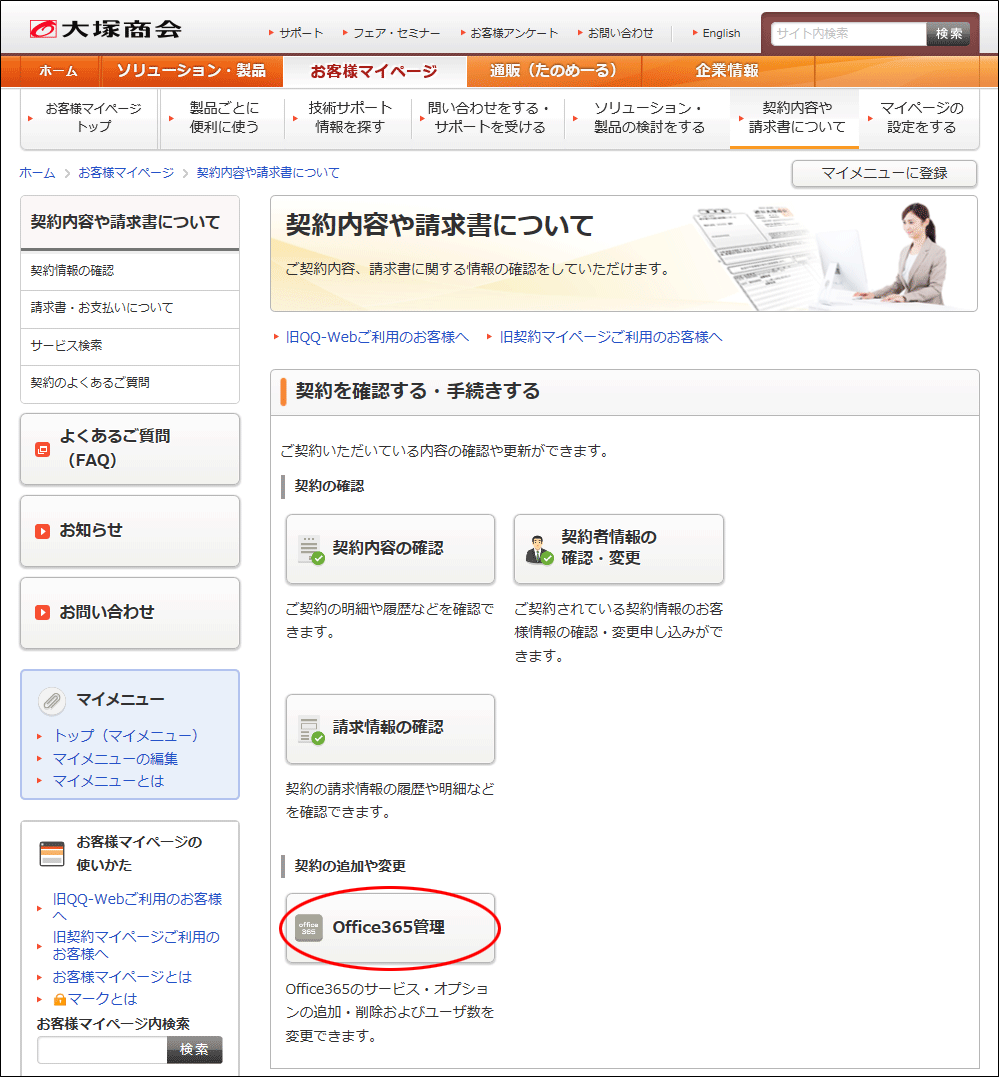Viewport: 999px width, 1077px height.
Task: Click the 契約内容の確認 button
Action: pos(390,549)
